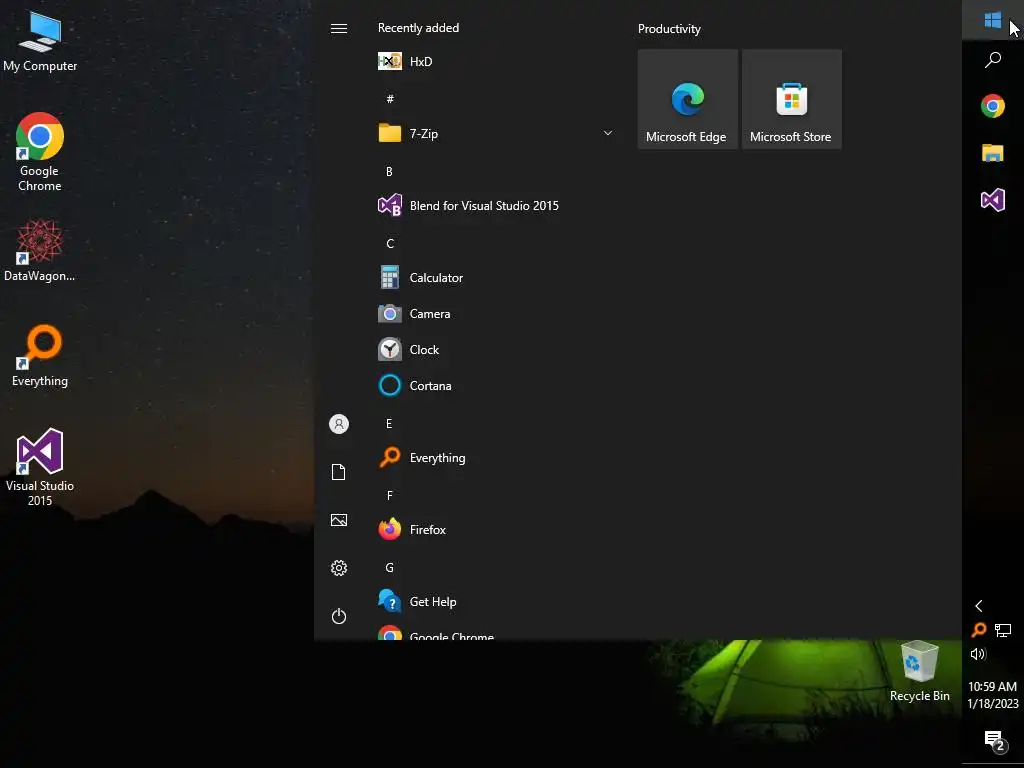Select the Recycle Bin desktop icon
Viewport: 1024px width, 768px height.
(x=920, y=671)
